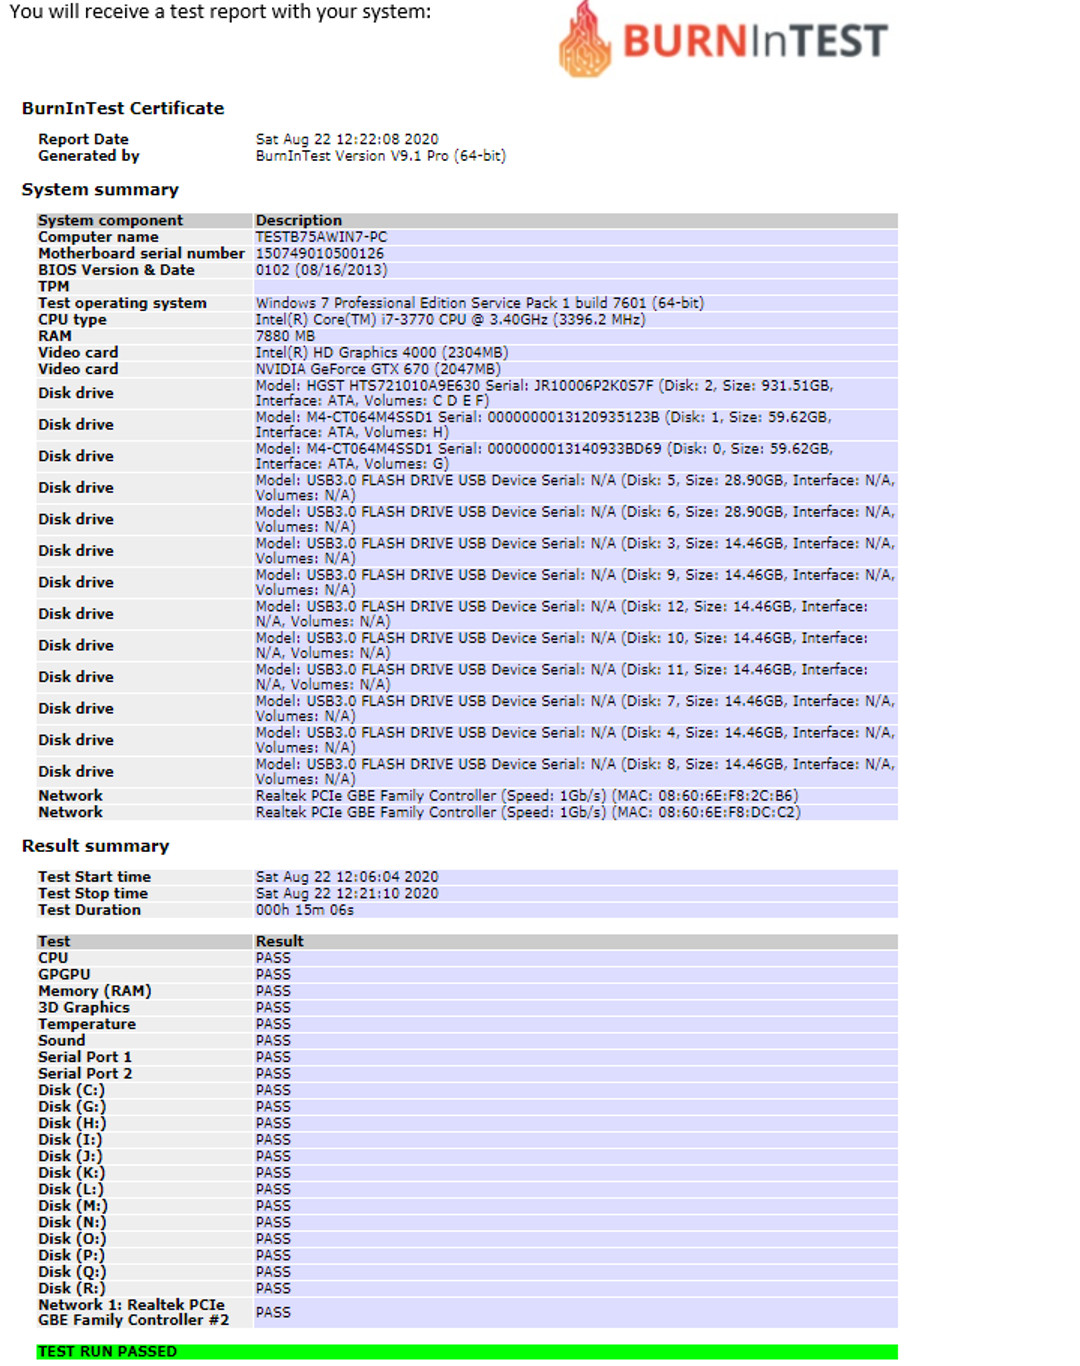The height and width of the screenshot is (1366, 1080).
Task: Click the 3D Graphics test row label
Action: point(84,1008)
